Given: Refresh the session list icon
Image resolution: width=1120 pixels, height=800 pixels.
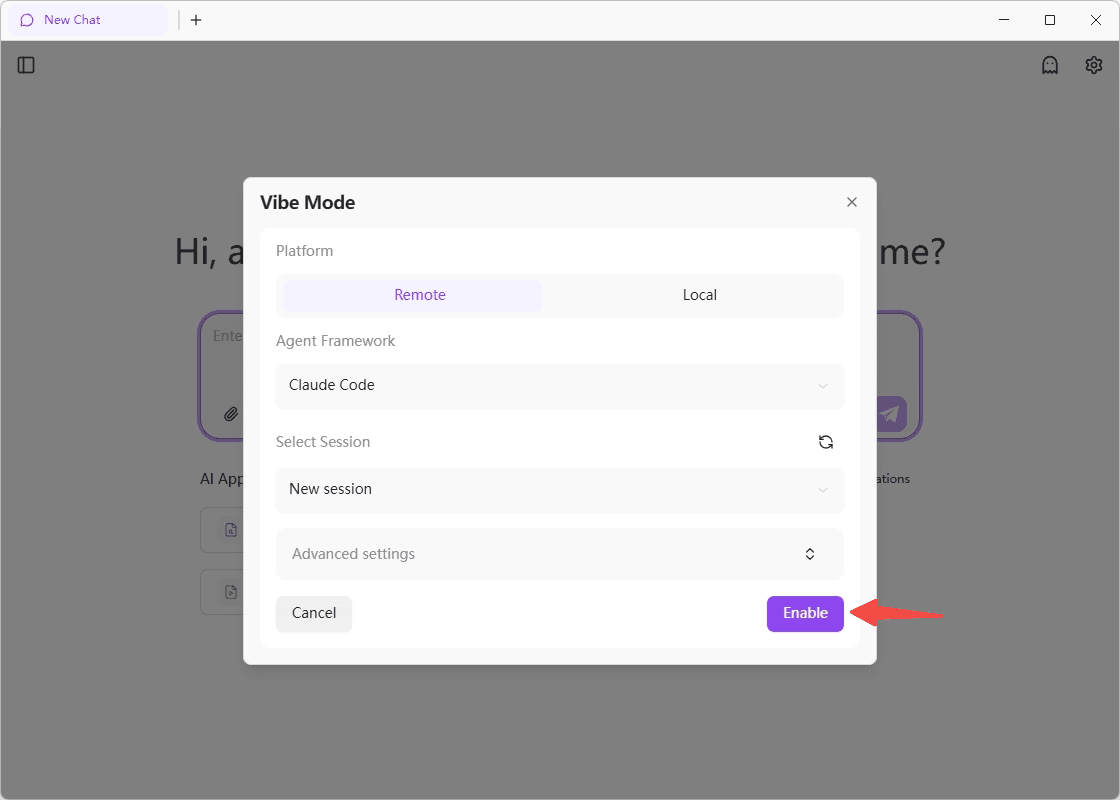Looking at the screenshot, I should pyautogui.click(x=825, y=442).
